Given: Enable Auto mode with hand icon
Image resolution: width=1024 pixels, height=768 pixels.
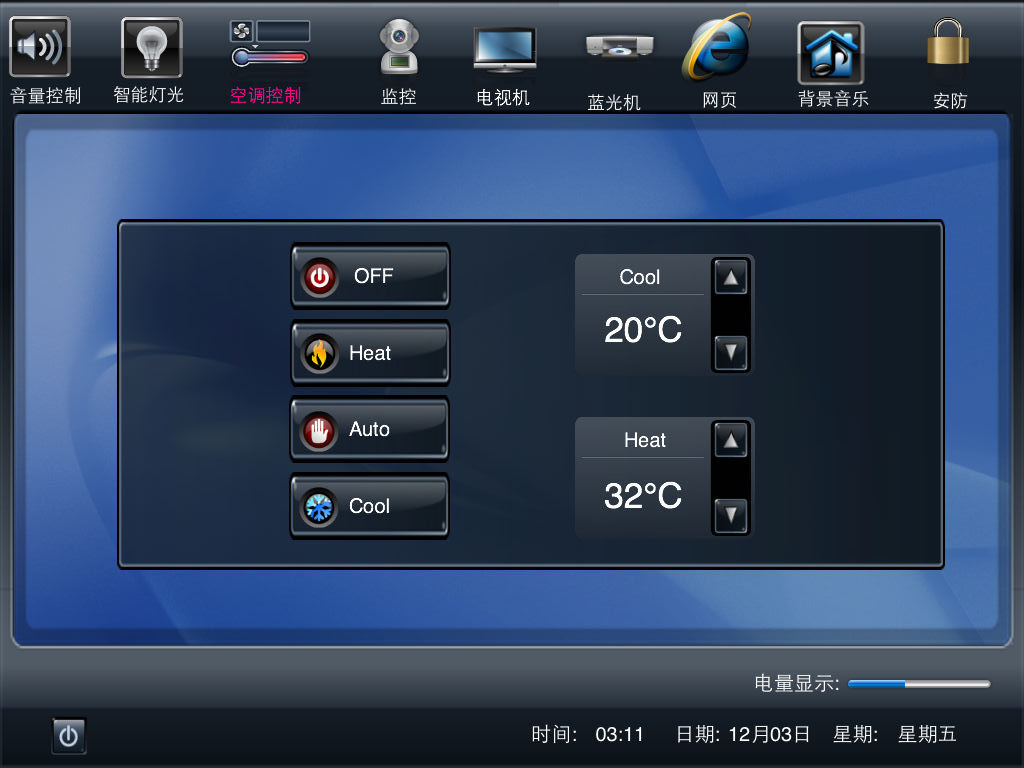Looking at the screenshot, I should (x=370, y=429).
